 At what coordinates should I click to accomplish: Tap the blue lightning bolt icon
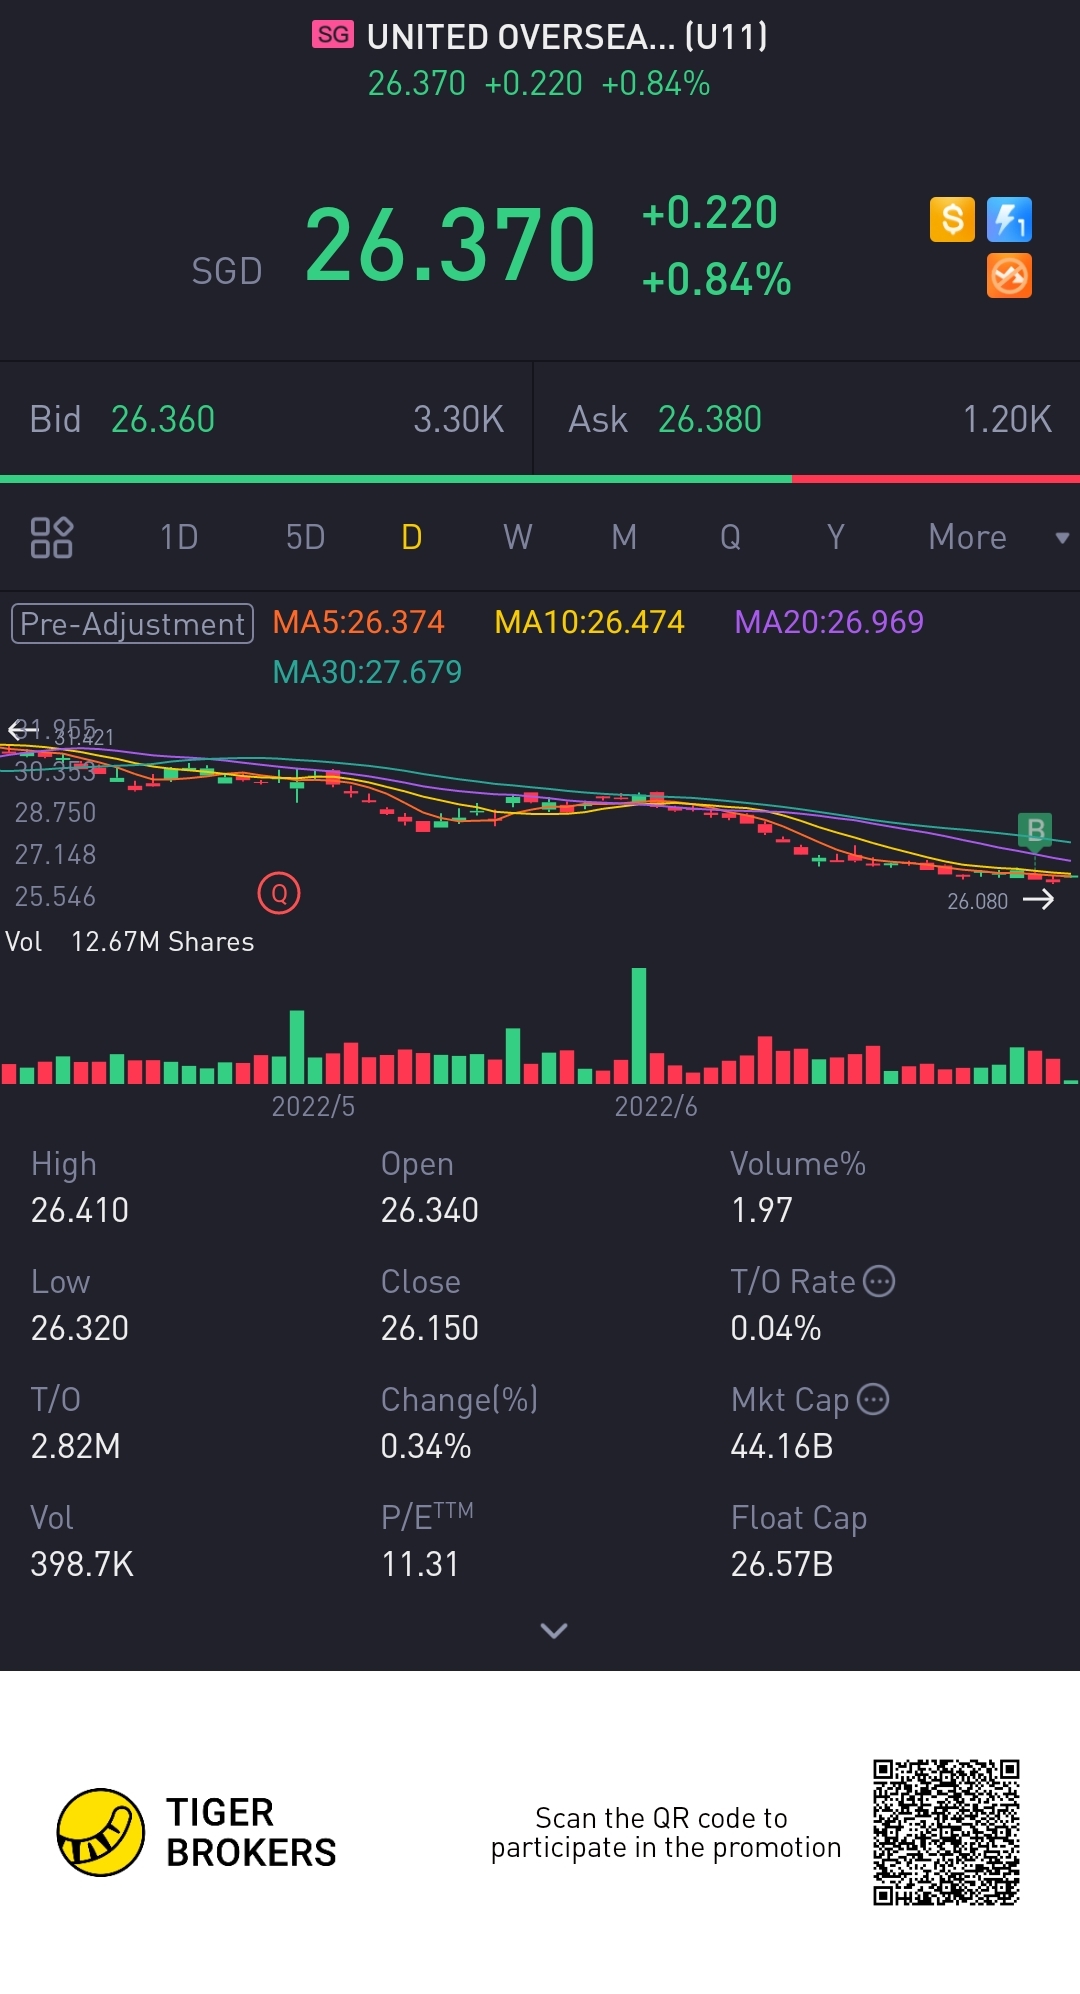click(x=1009, y=219)
